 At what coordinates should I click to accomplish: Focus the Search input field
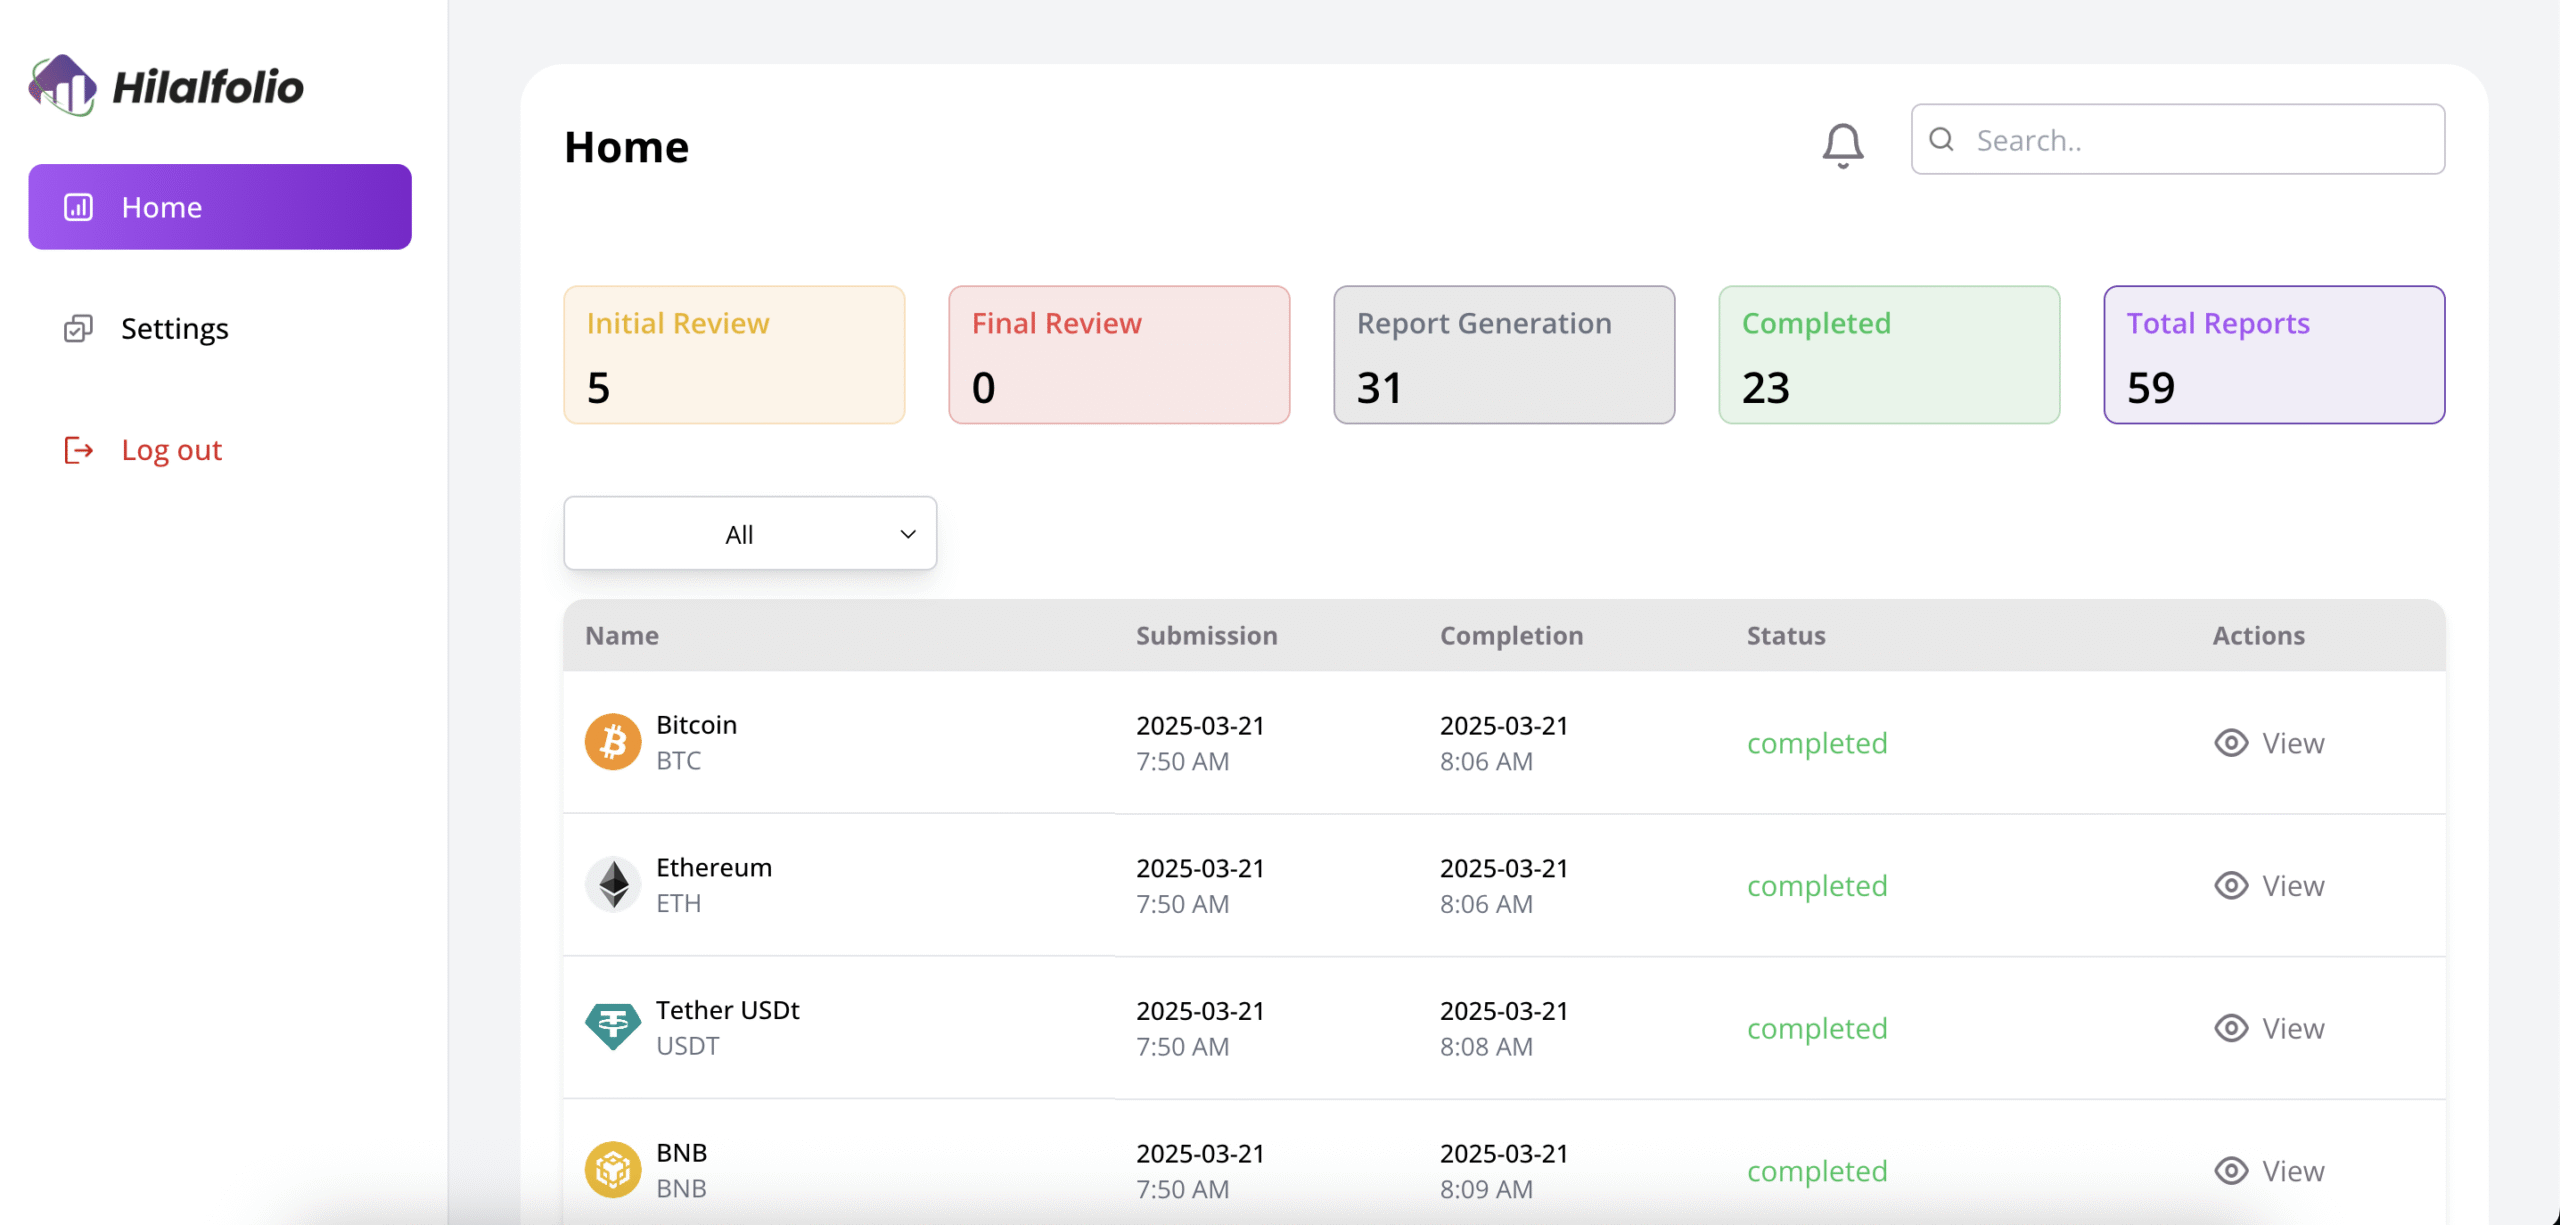click(x=2178, y=139)
